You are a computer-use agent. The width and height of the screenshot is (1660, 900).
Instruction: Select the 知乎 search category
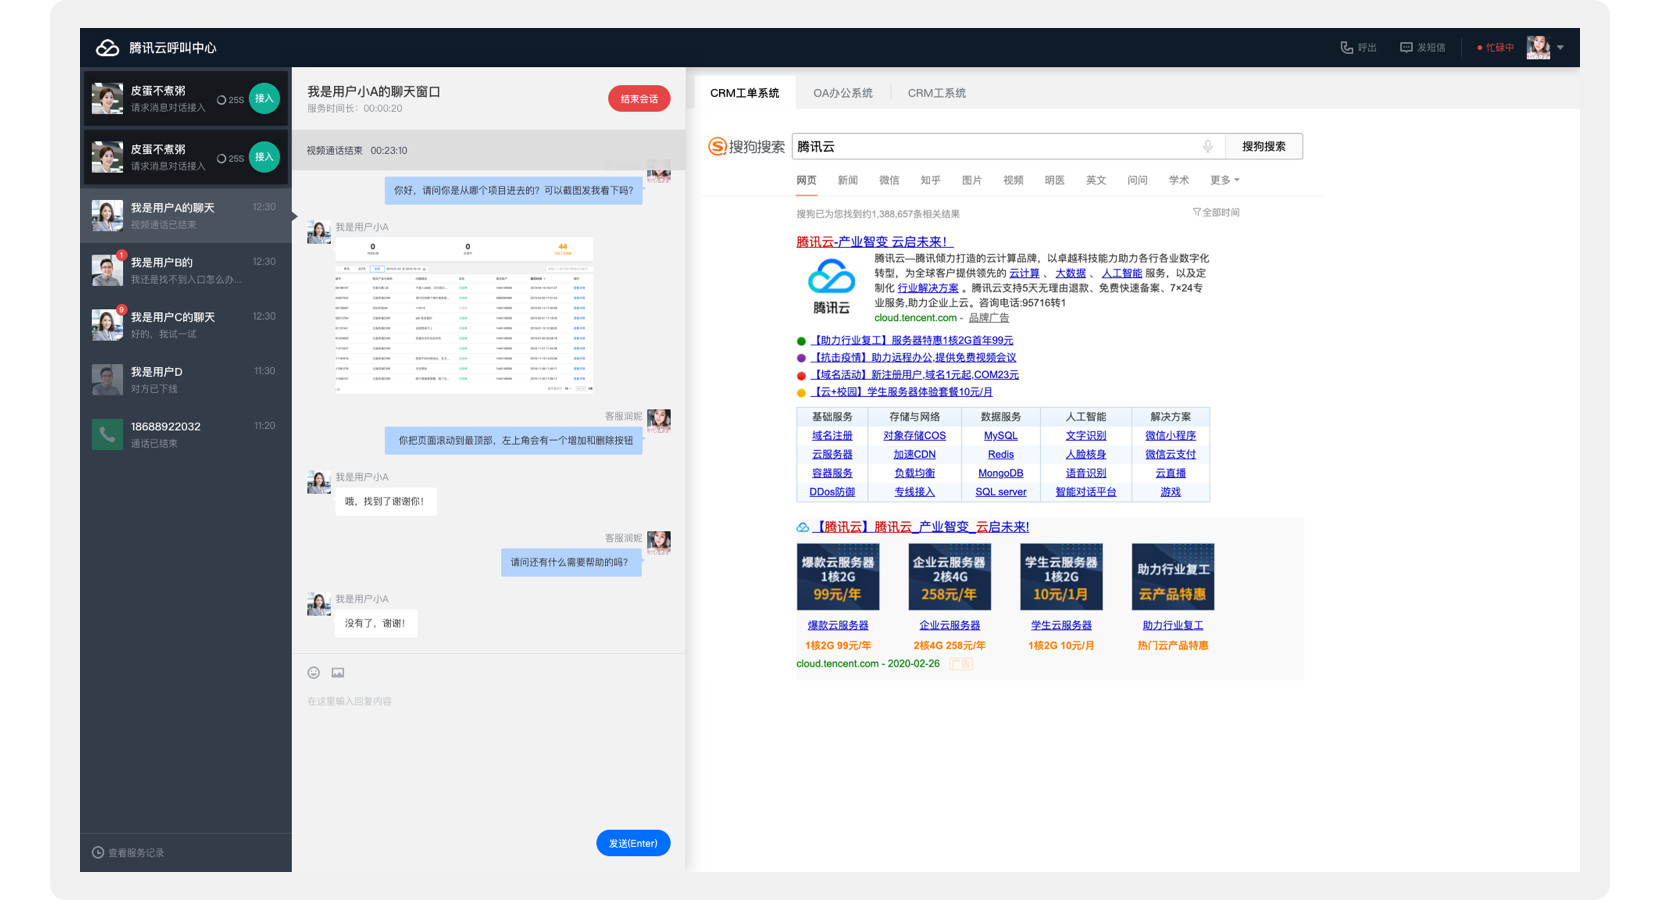point(931,180)
